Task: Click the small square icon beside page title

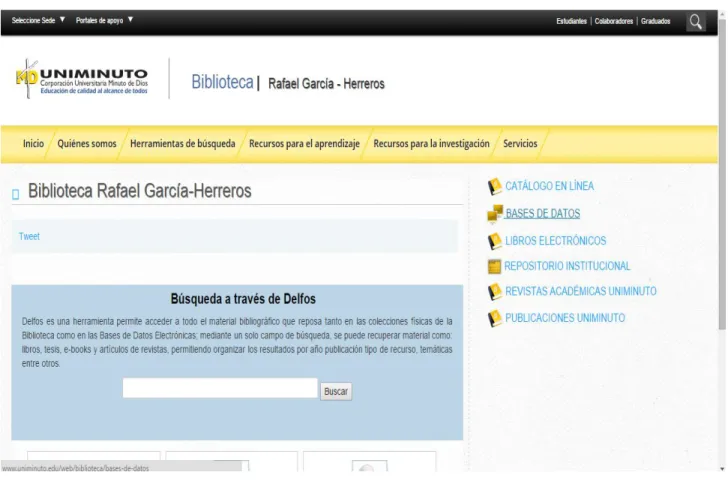Action: pos(16,194)
